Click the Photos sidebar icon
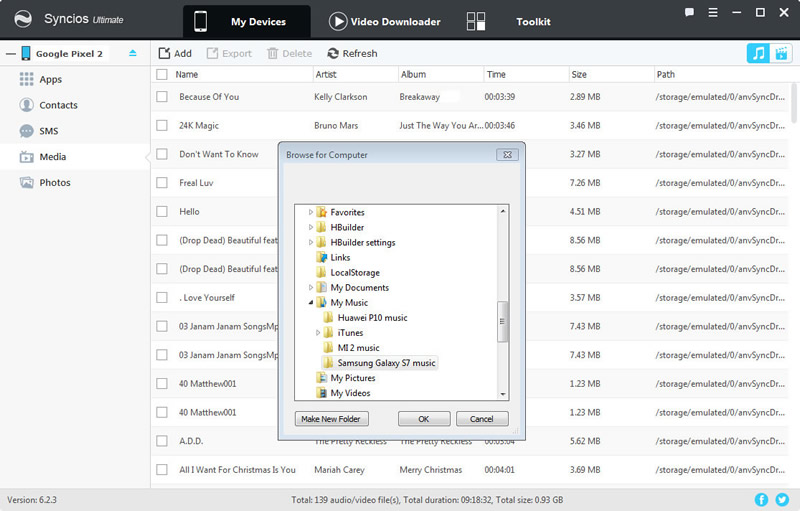 [27, 182]
